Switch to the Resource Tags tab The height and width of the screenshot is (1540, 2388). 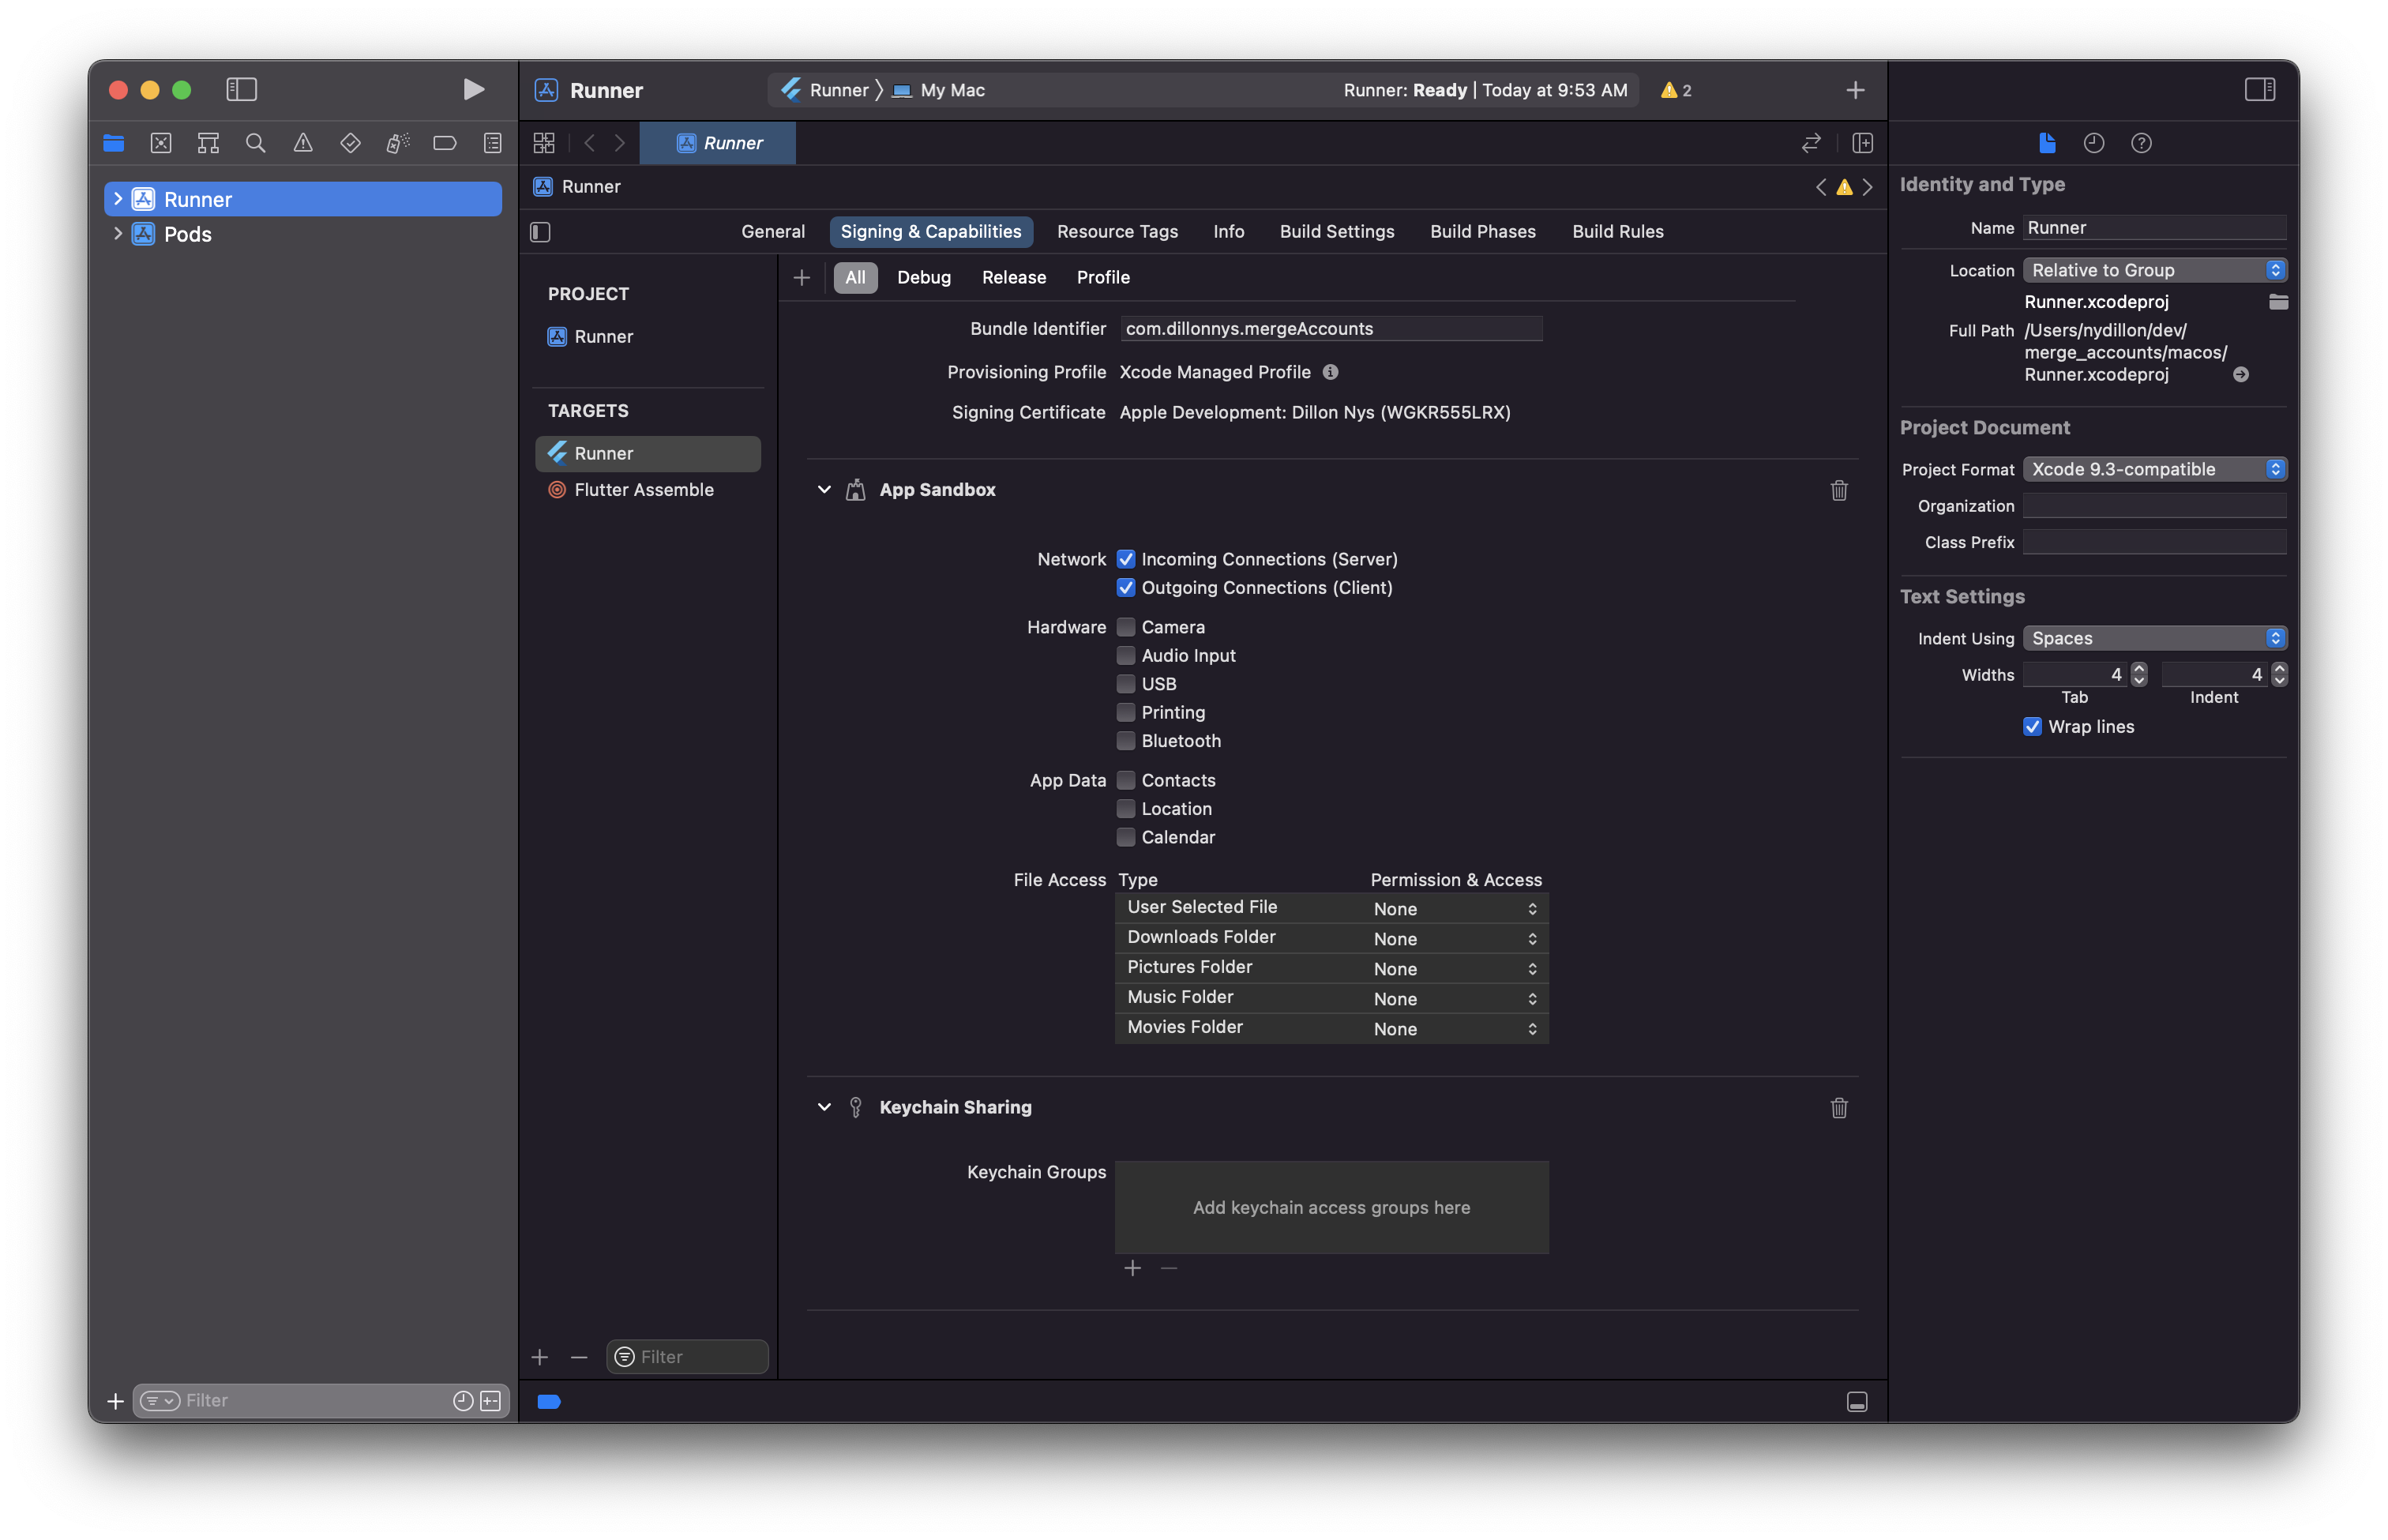(x=1117, y=232)
